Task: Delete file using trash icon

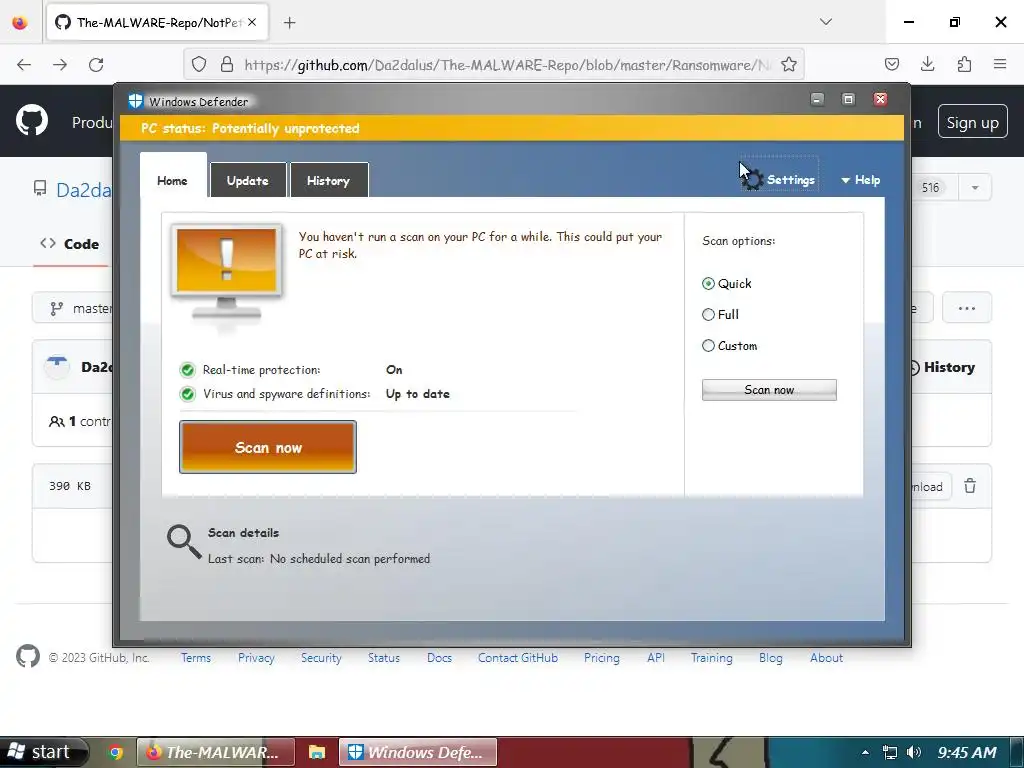Action: [x=970, y=486]
